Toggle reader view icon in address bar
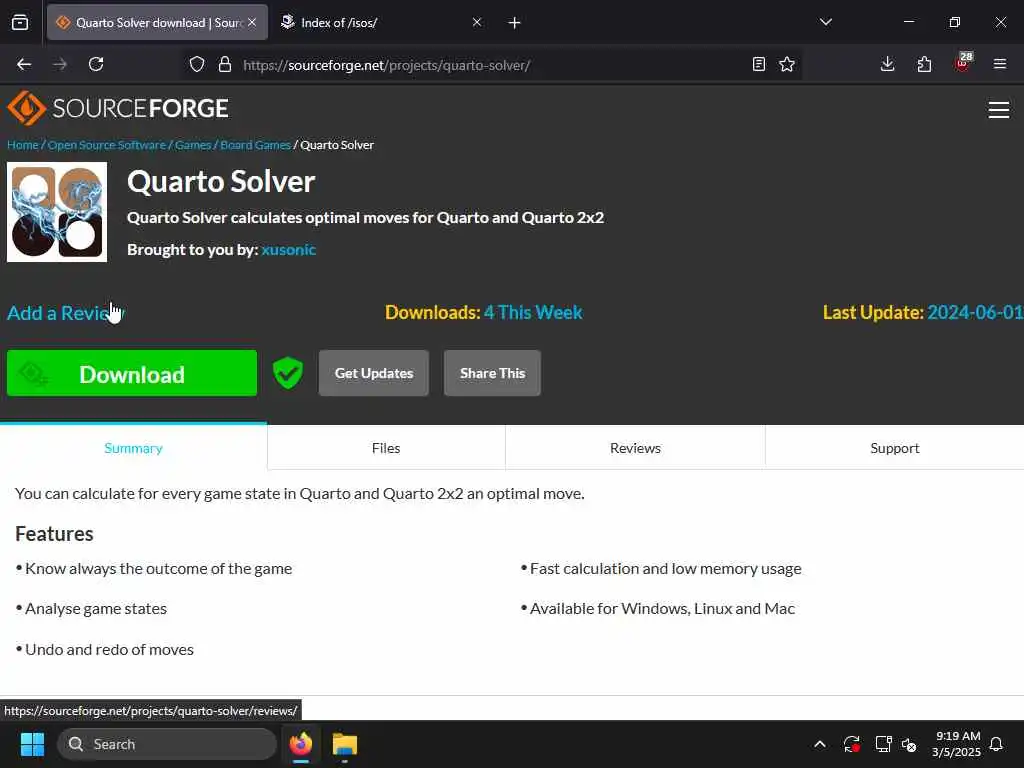Image resolution: width=1024 pixels, height=768 pixels. [758, 64]
